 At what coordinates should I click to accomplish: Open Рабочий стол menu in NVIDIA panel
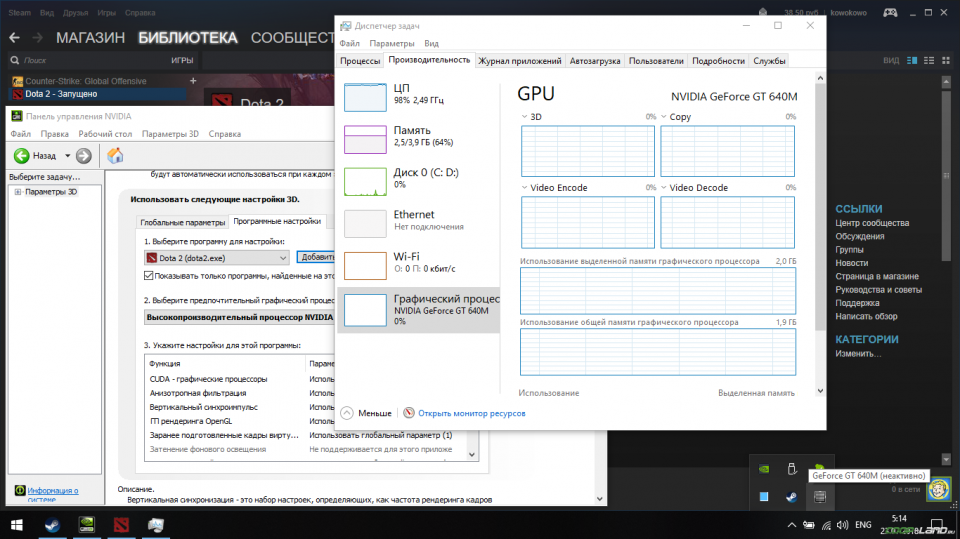click(x=105, y=134)
